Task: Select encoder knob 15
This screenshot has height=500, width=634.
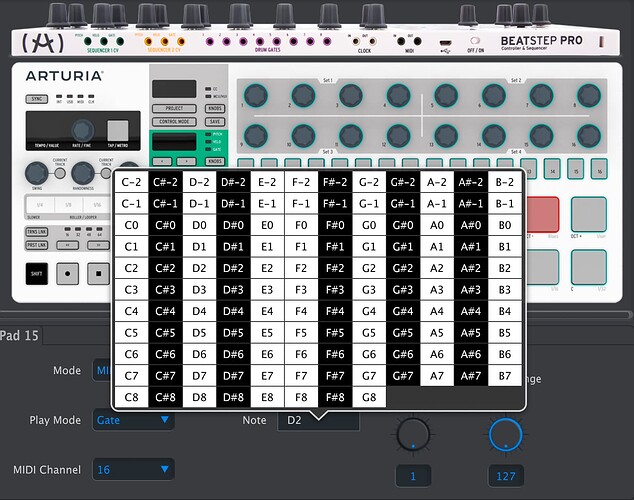Action: pos(541,136)
